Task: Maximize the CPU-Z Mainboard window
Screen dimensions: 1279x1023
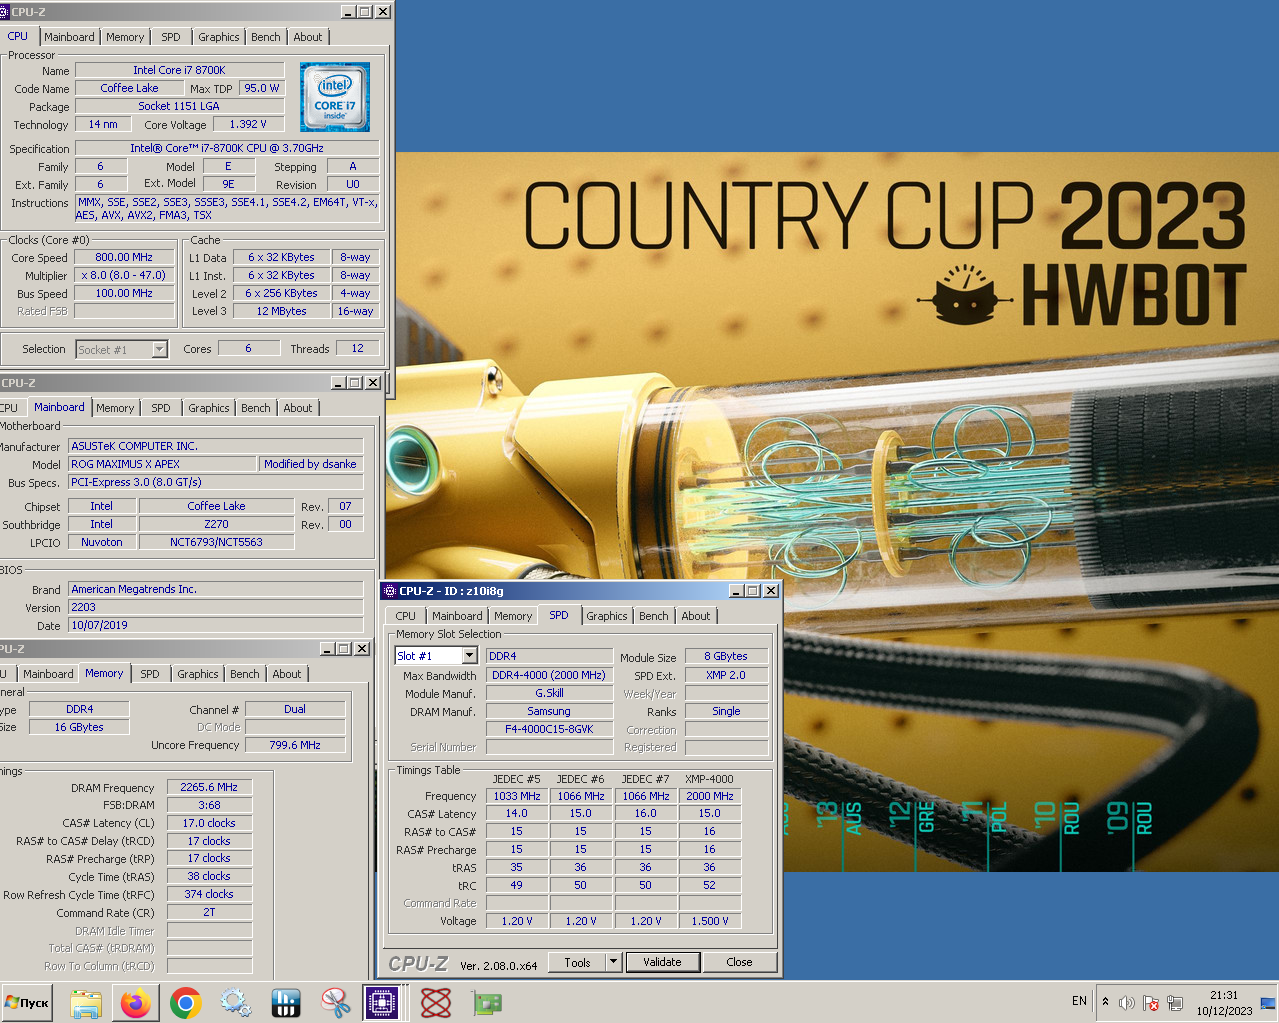Action: [355, 383]
